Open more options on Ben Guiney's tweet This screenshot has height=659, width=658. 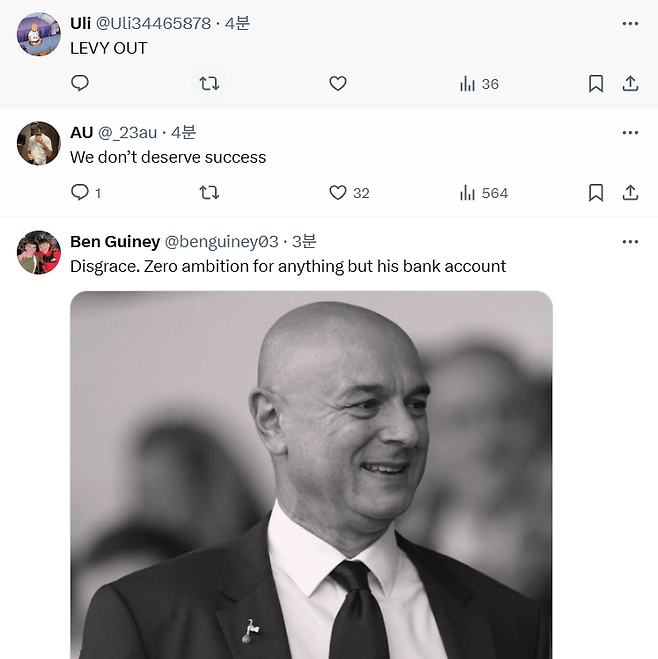click(x=630, y=241)
